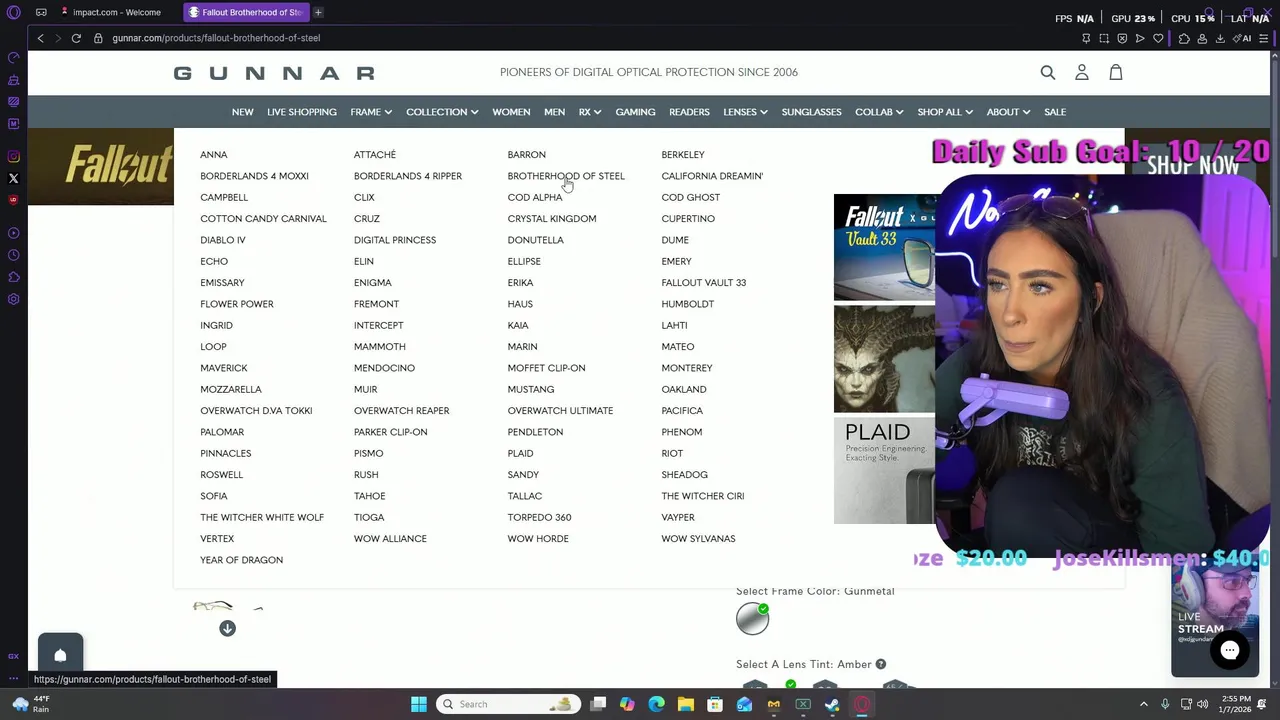Open the SUNGLASSES menu item
The height and width of the screenshot is (720, 1280).
pos(811,112)
